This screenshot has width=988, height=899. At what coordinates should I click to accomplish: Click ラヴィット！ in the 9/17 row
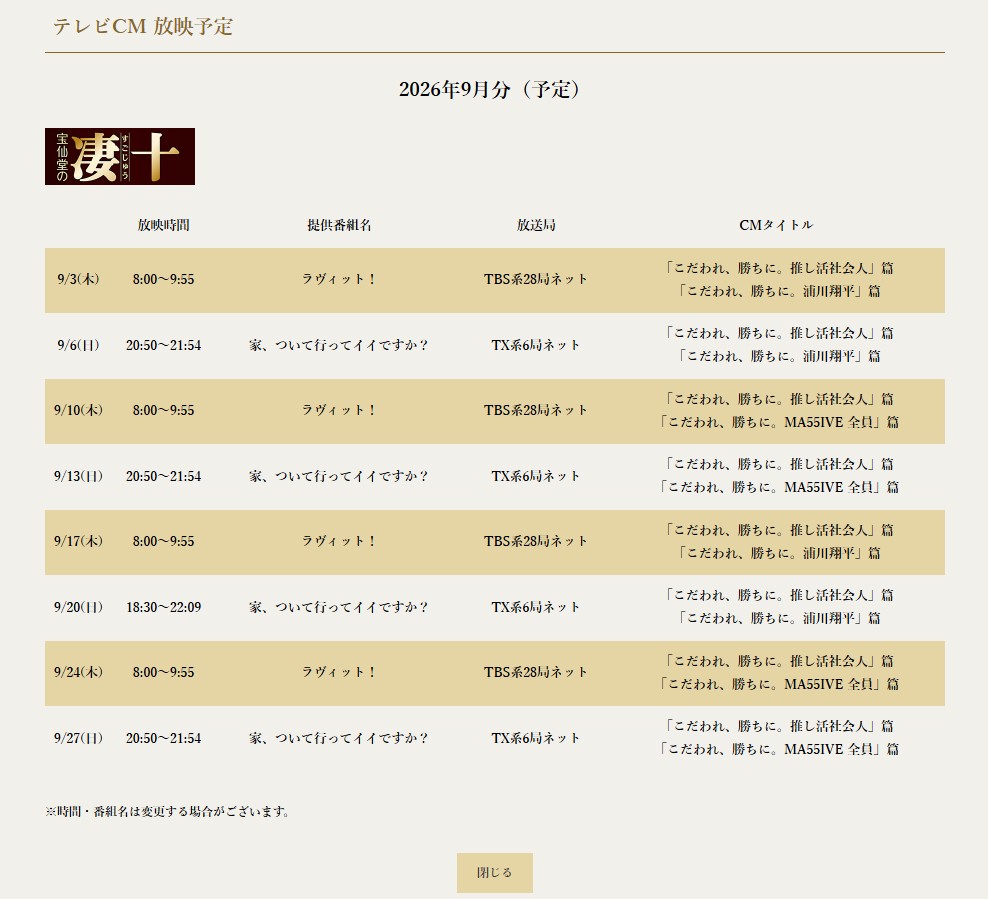(339, 541)
